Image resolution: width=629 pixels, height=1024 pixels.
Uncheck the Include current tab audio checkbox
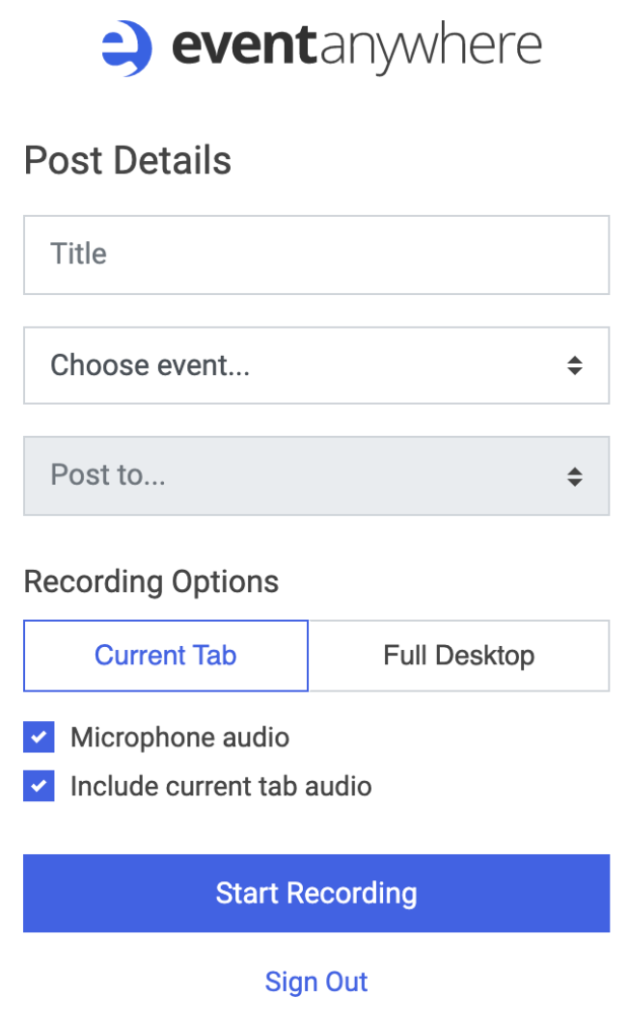coord(39,786)
